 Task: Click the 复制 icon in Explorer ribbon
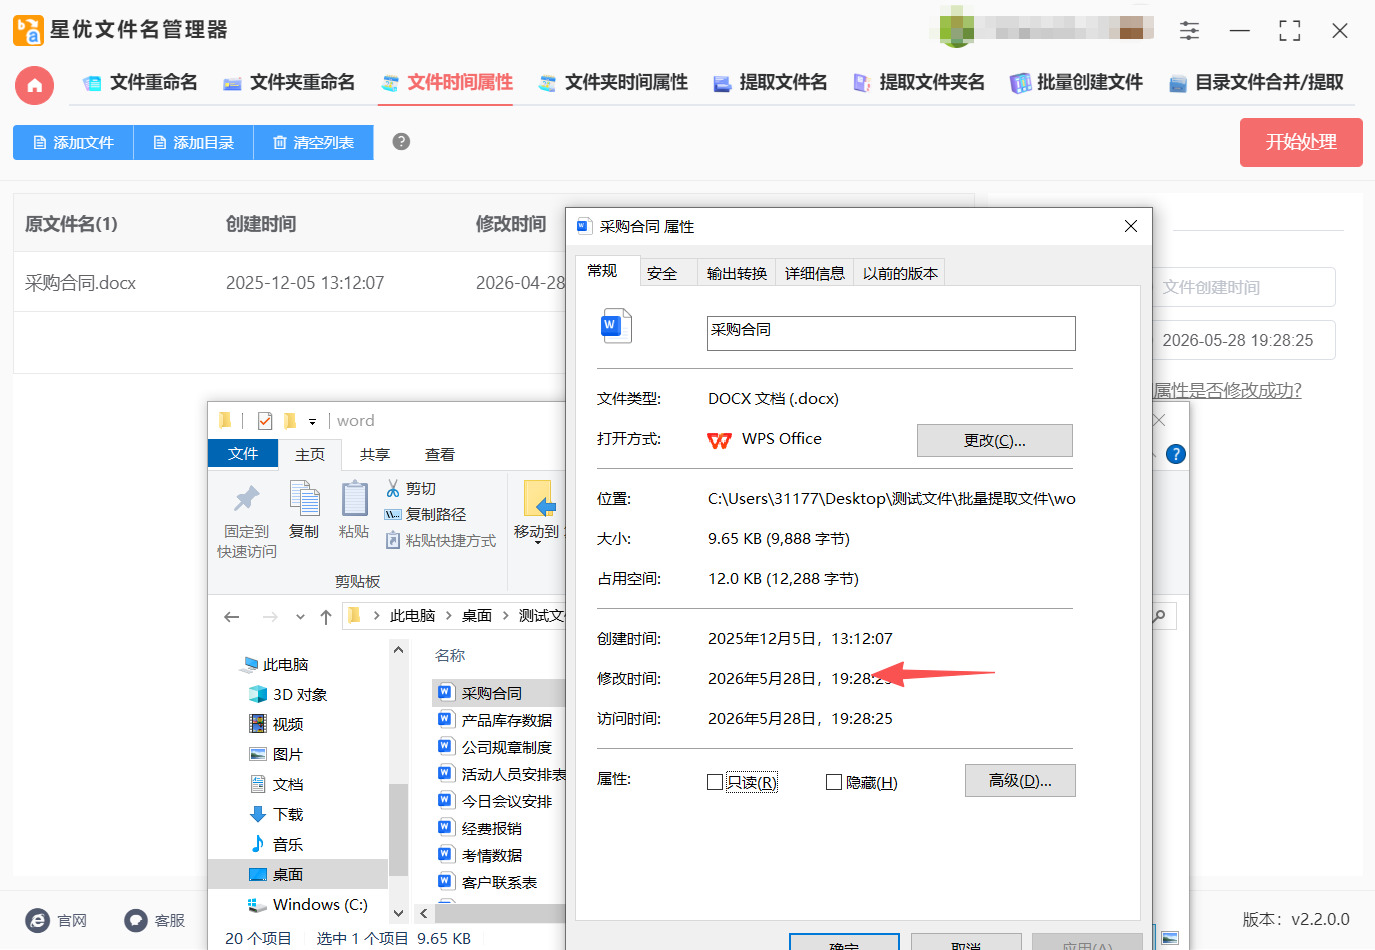coord(304,498)
